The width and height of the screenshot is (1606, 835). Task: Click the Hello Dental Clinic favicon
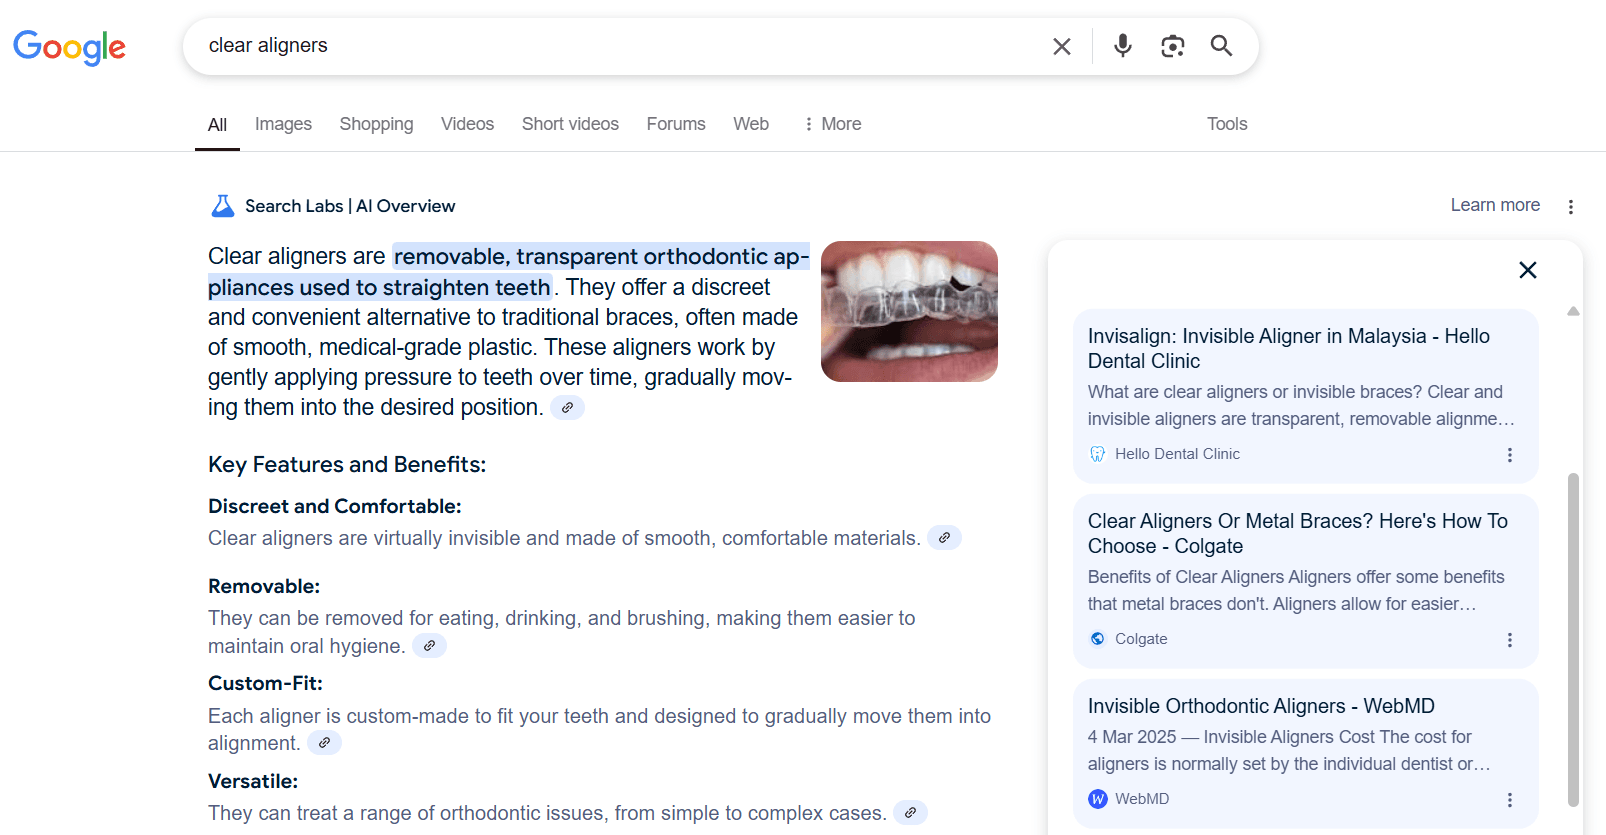[1098, 454]
